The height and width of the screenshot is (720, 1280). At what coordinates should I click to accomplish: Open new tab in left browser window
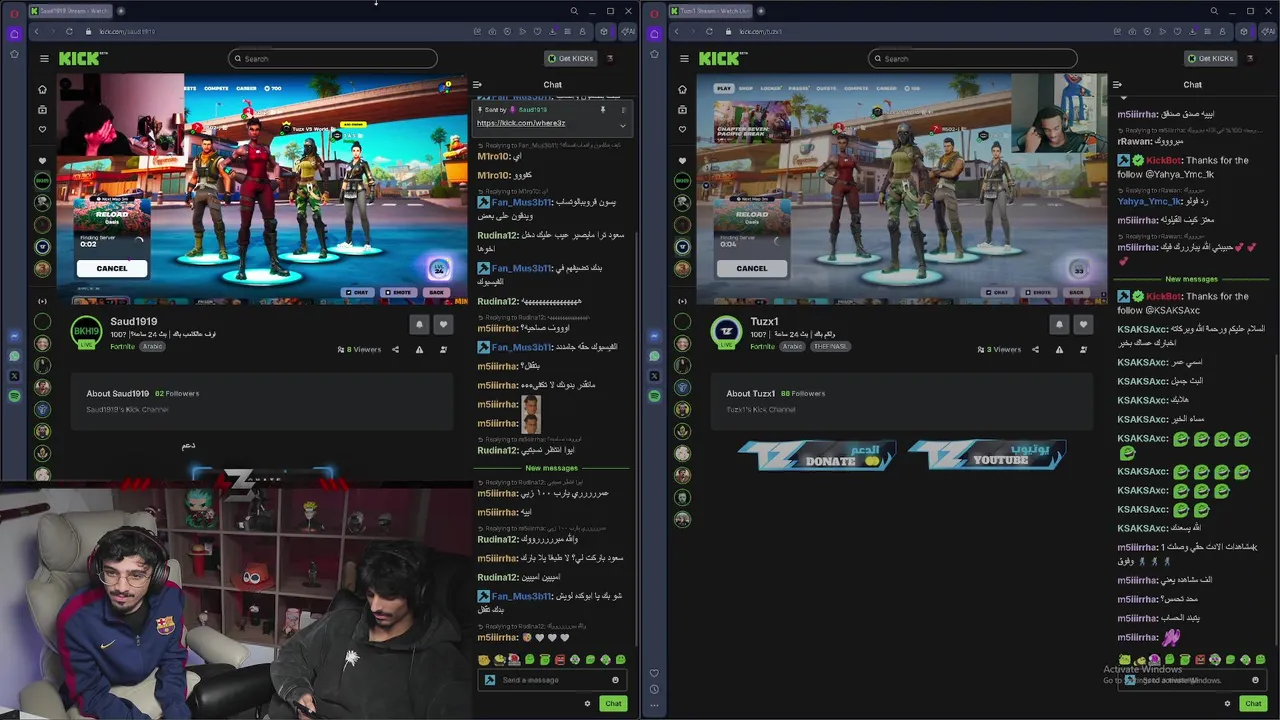[120, 11]
